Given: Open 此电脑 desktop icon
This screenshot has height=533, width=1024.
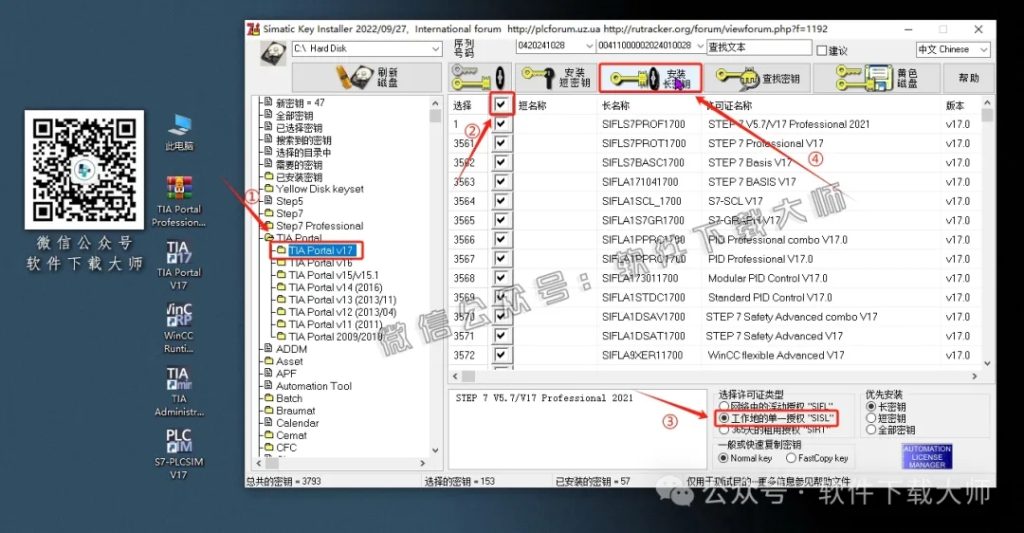Looking at the screenshot, I should point(179,132).
